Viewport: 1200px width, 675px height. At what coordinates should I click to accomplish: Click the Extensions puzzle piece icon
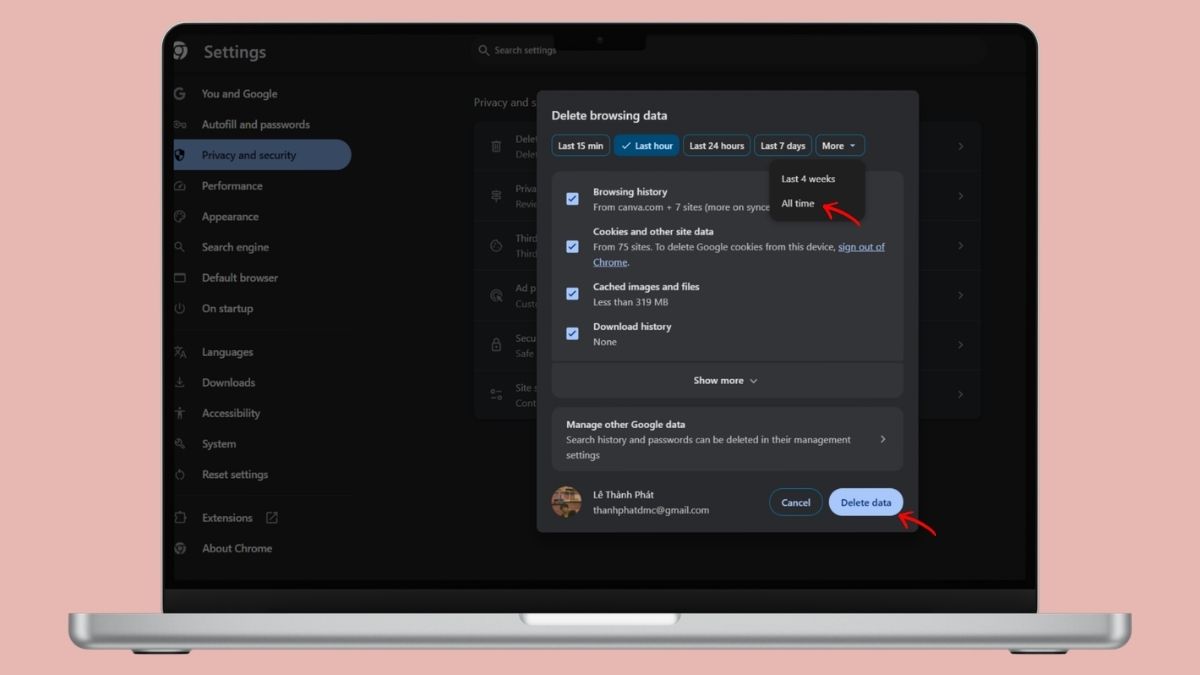click(180, 518)
